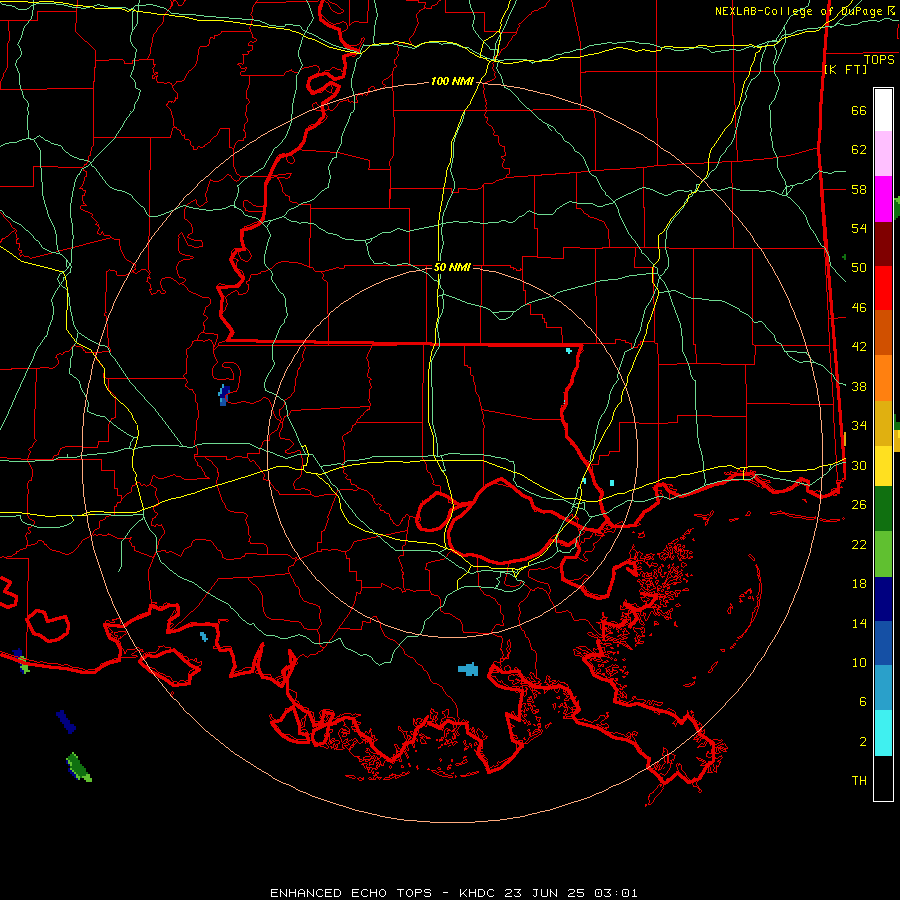The width and height of the screenshot is (900, 900).
Task: Click the '34' legend label
Action: (859, 426)
